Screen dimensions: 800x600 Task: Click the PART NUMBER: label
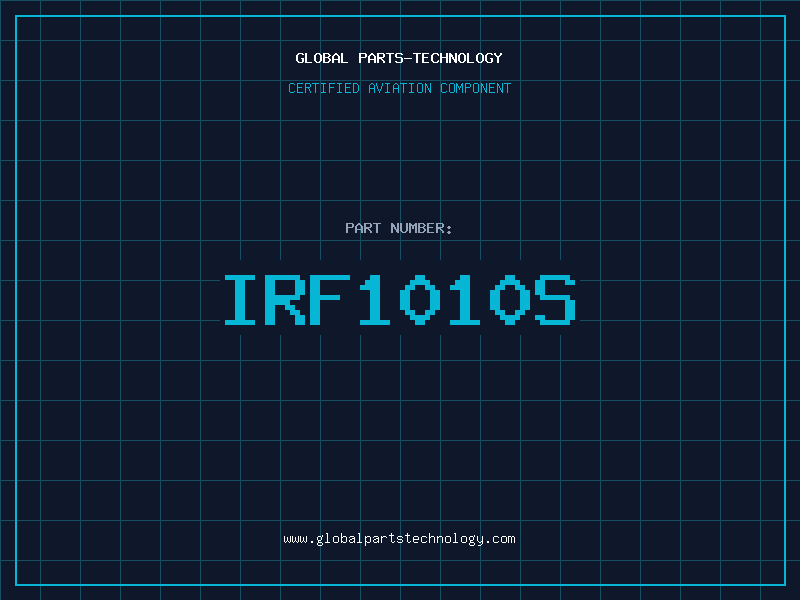[399, 229]
